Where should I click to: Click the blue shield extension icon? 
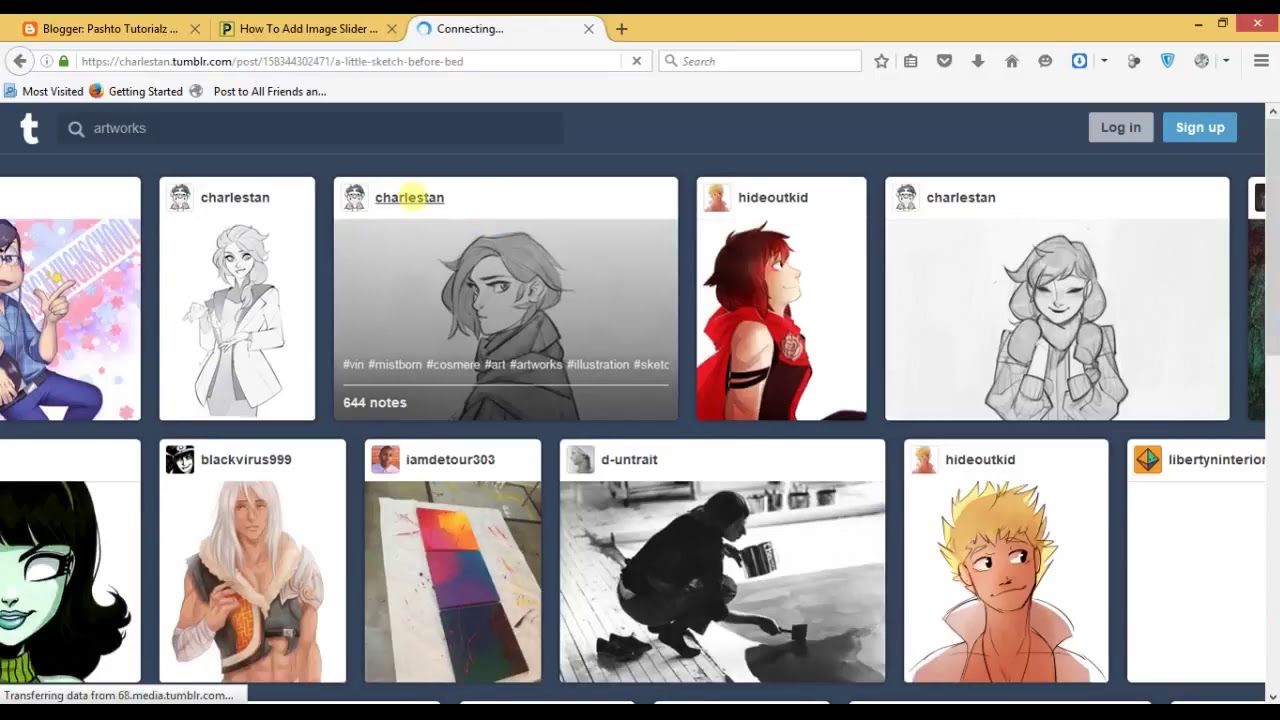[1167, 61]
